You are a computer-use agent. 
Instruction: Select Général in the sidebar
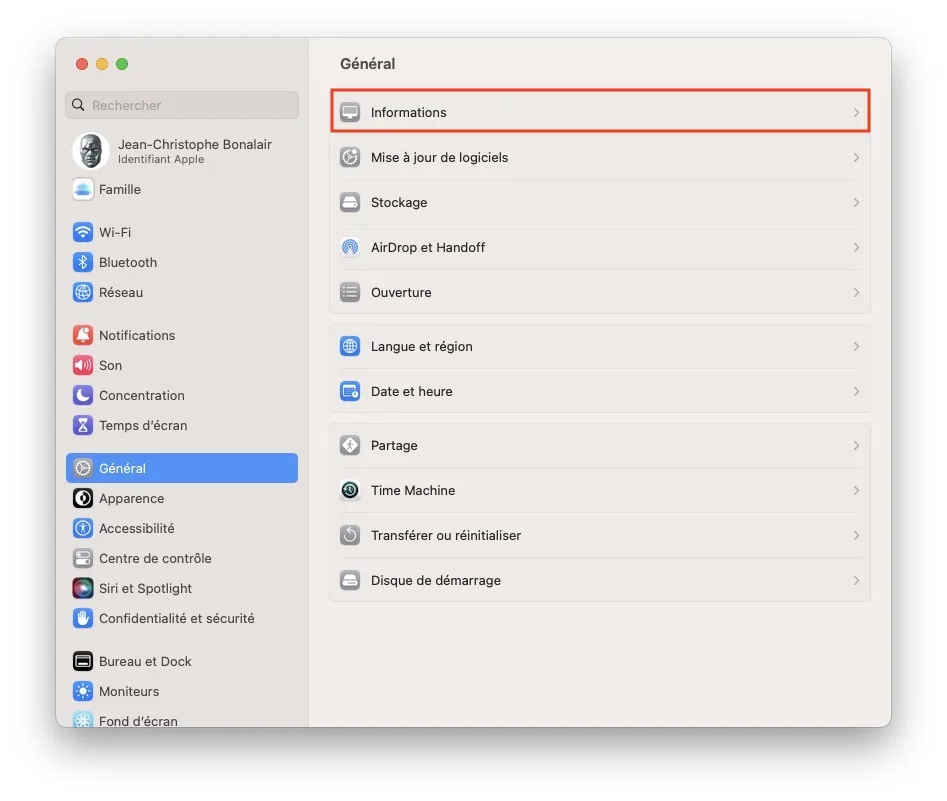(182, 468)
